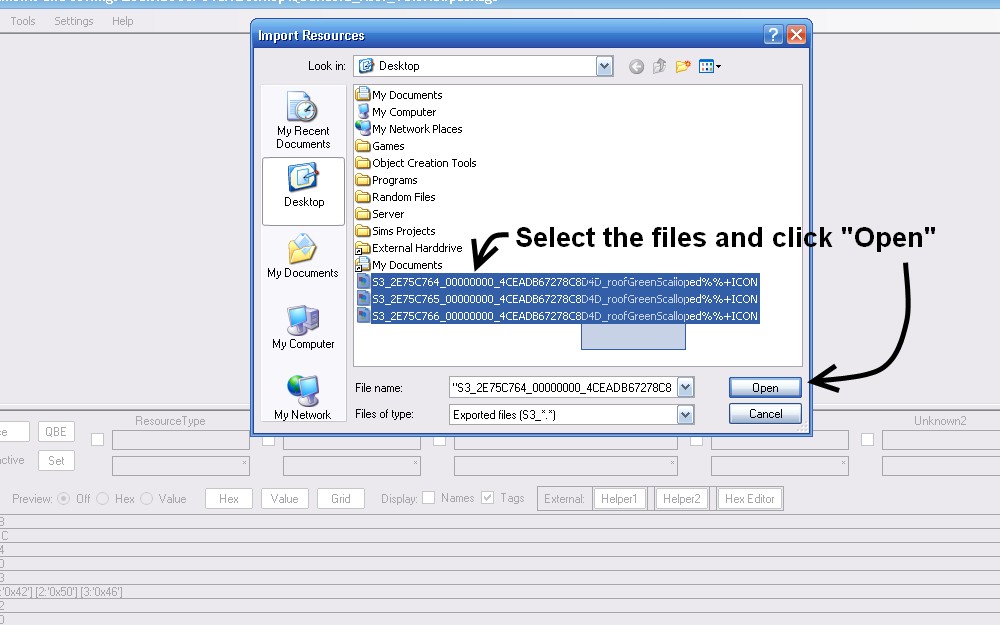Select the Hex preview radio button

pyautogui.click(x=103, y=498)
